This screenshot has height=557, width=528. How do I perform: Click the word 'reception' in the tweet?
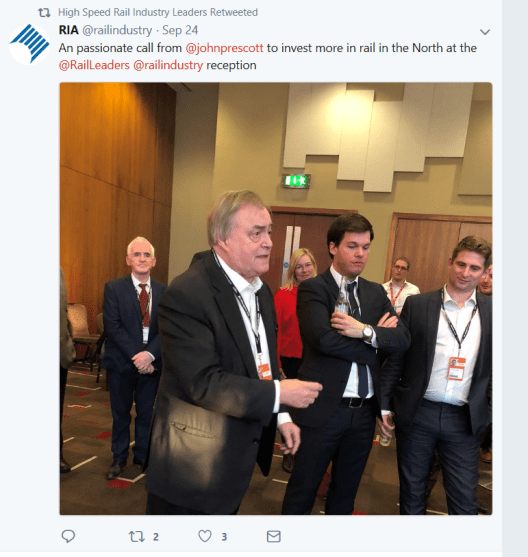[231, 66]
